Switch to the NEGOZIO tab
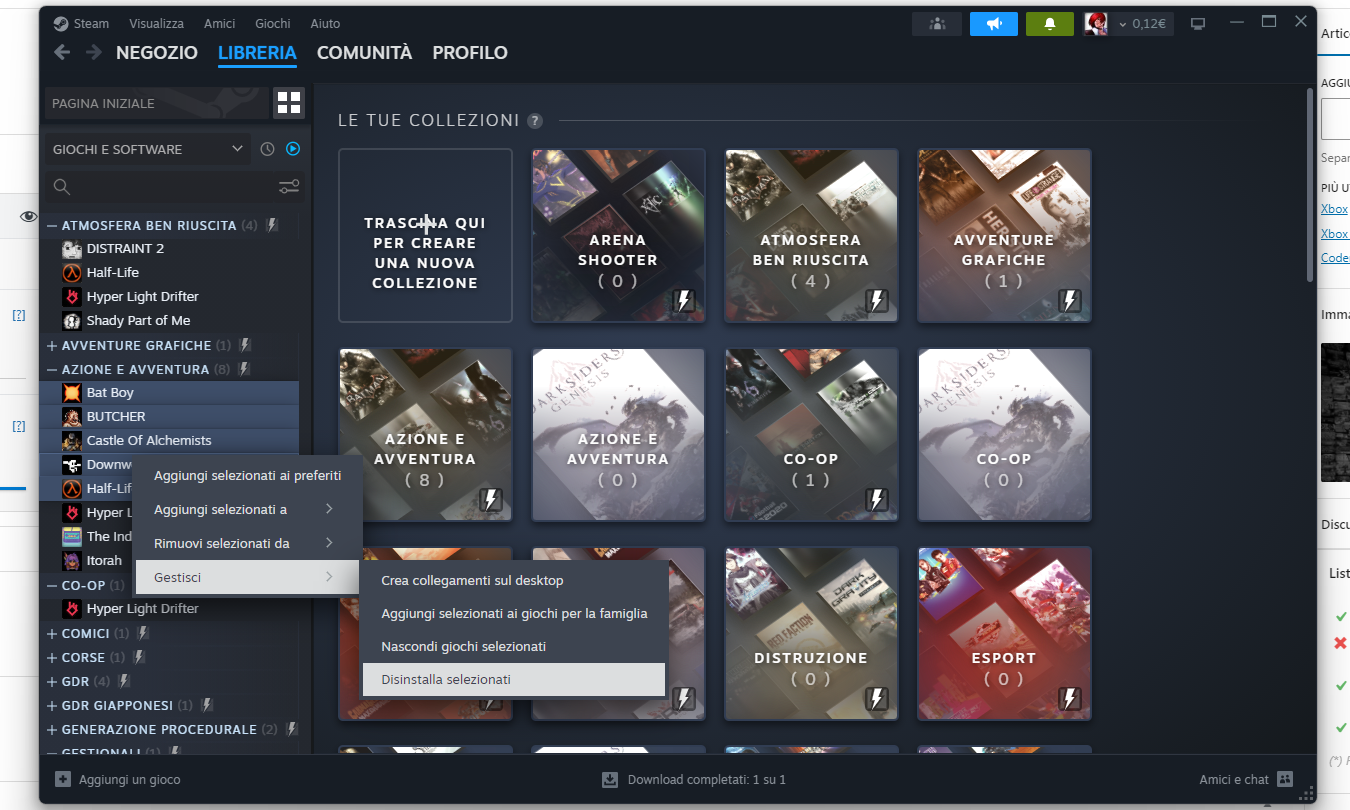Viewport: 1350px width, 810px height. click(157, 53)
